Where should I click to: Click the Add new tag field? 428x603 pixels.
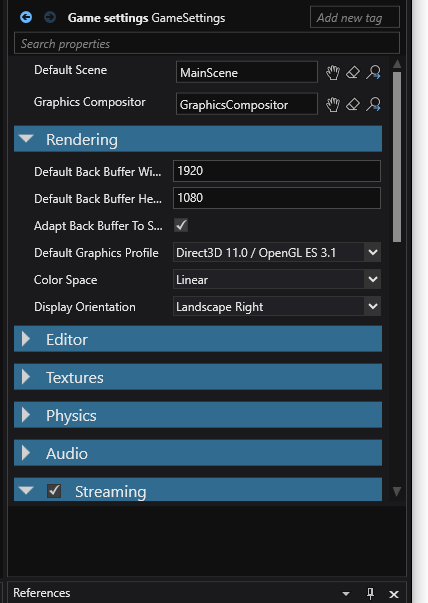point(355,17)
